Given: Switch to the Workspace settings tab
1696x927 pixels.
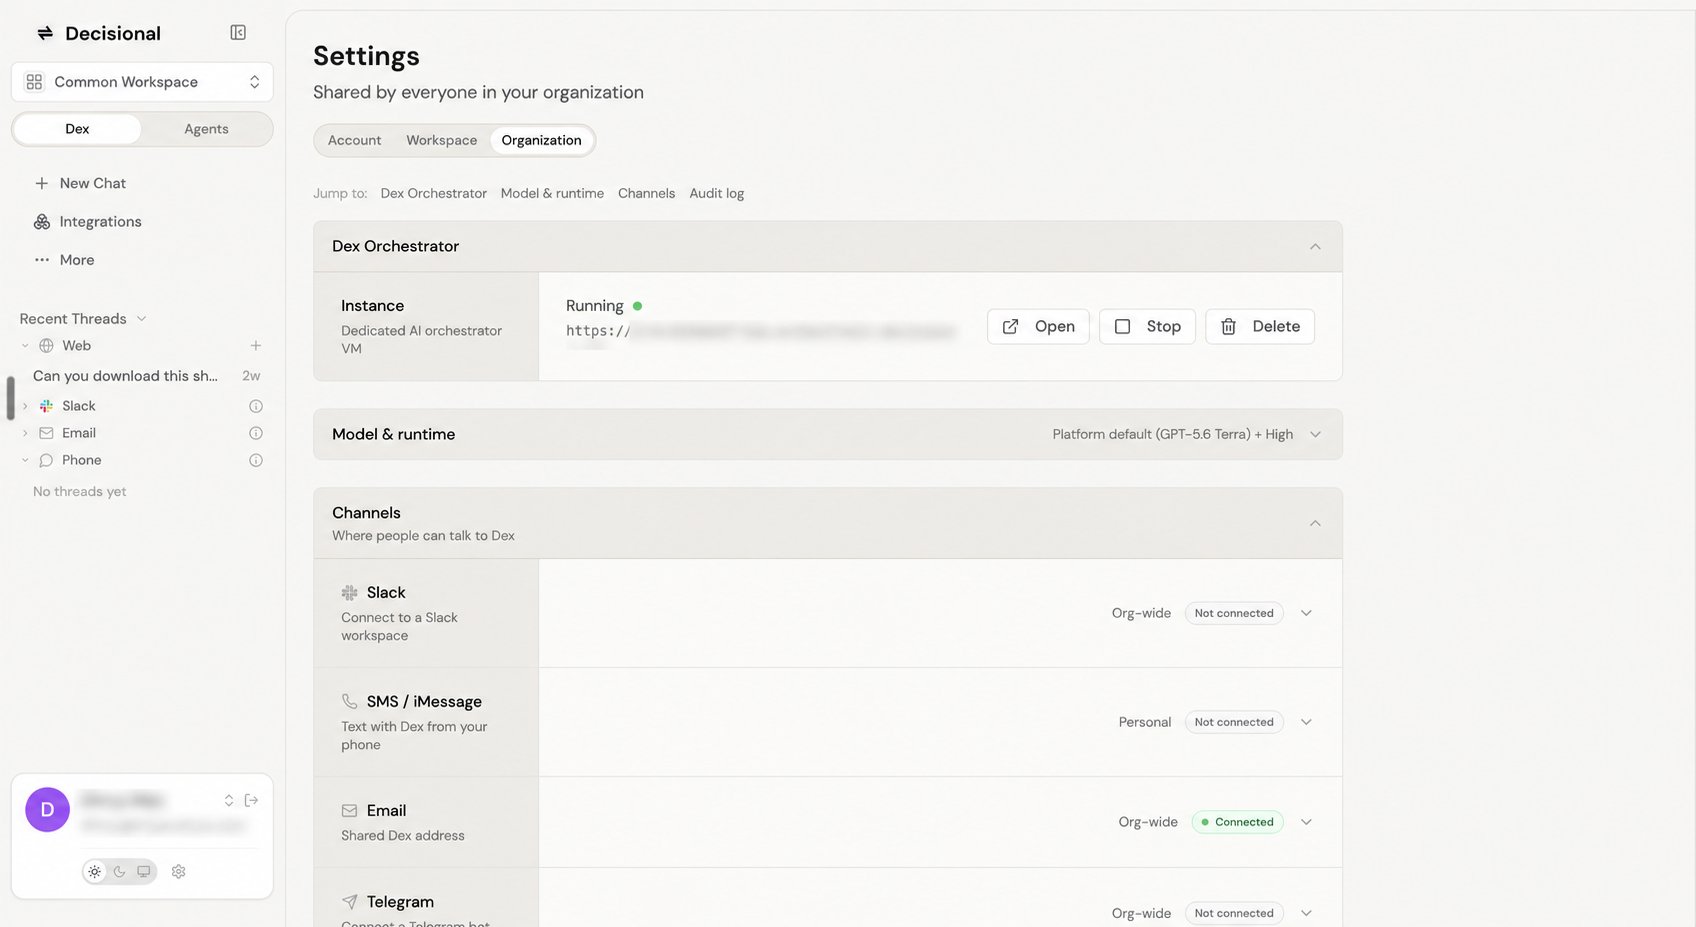Looking at the screenshot, I should coord(442,140).
